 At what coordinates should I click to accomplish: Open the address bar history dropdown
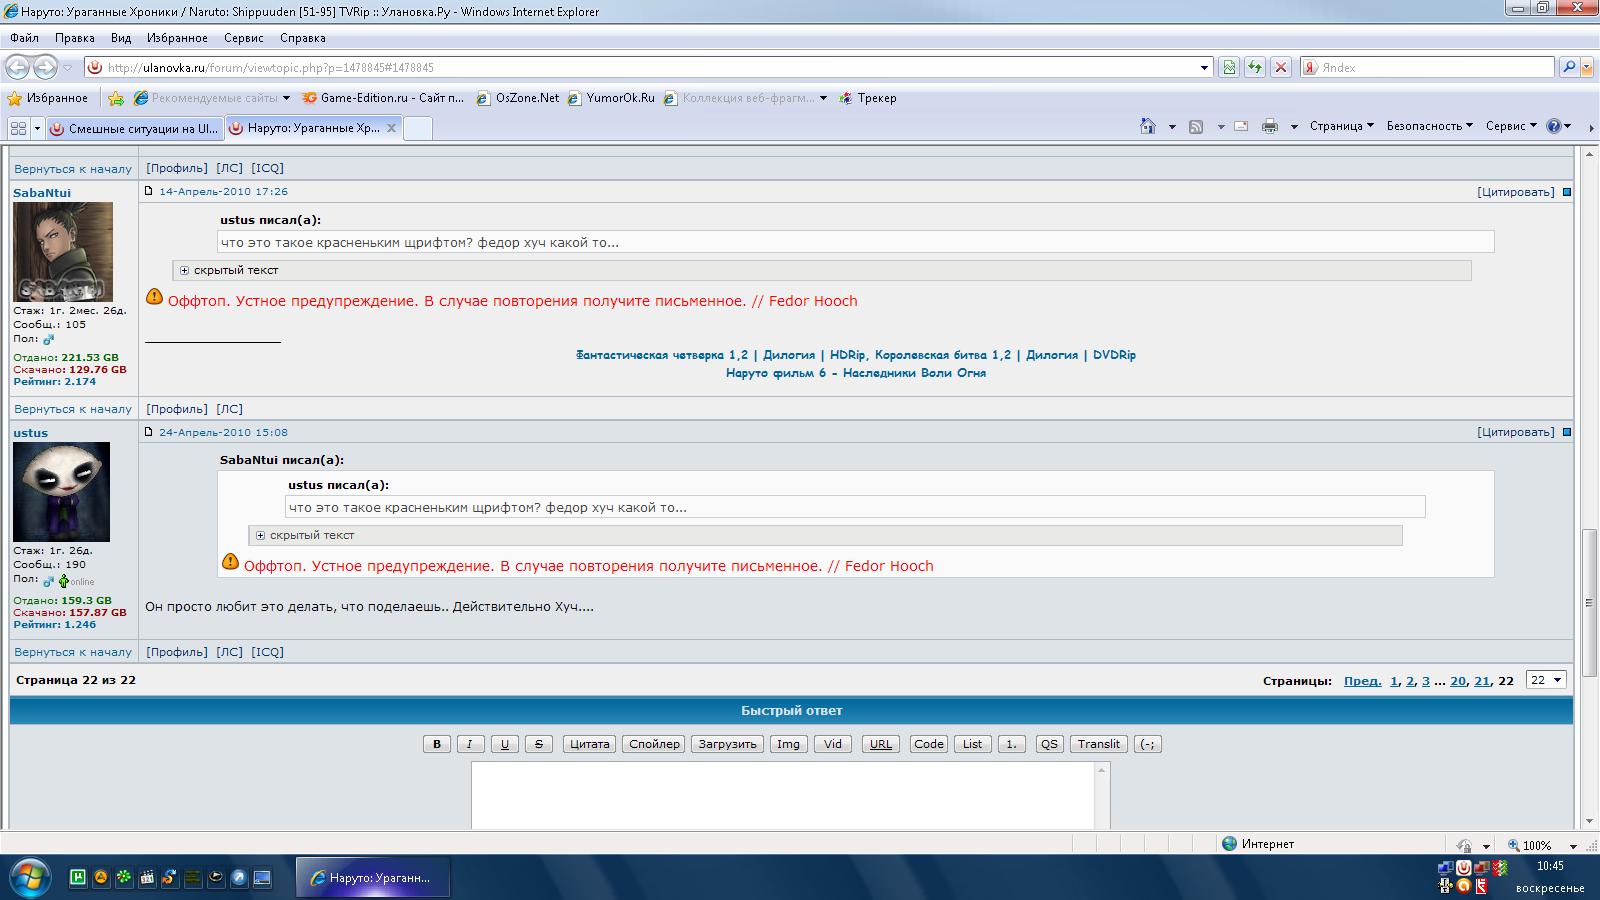click(x=1204, y=67)
